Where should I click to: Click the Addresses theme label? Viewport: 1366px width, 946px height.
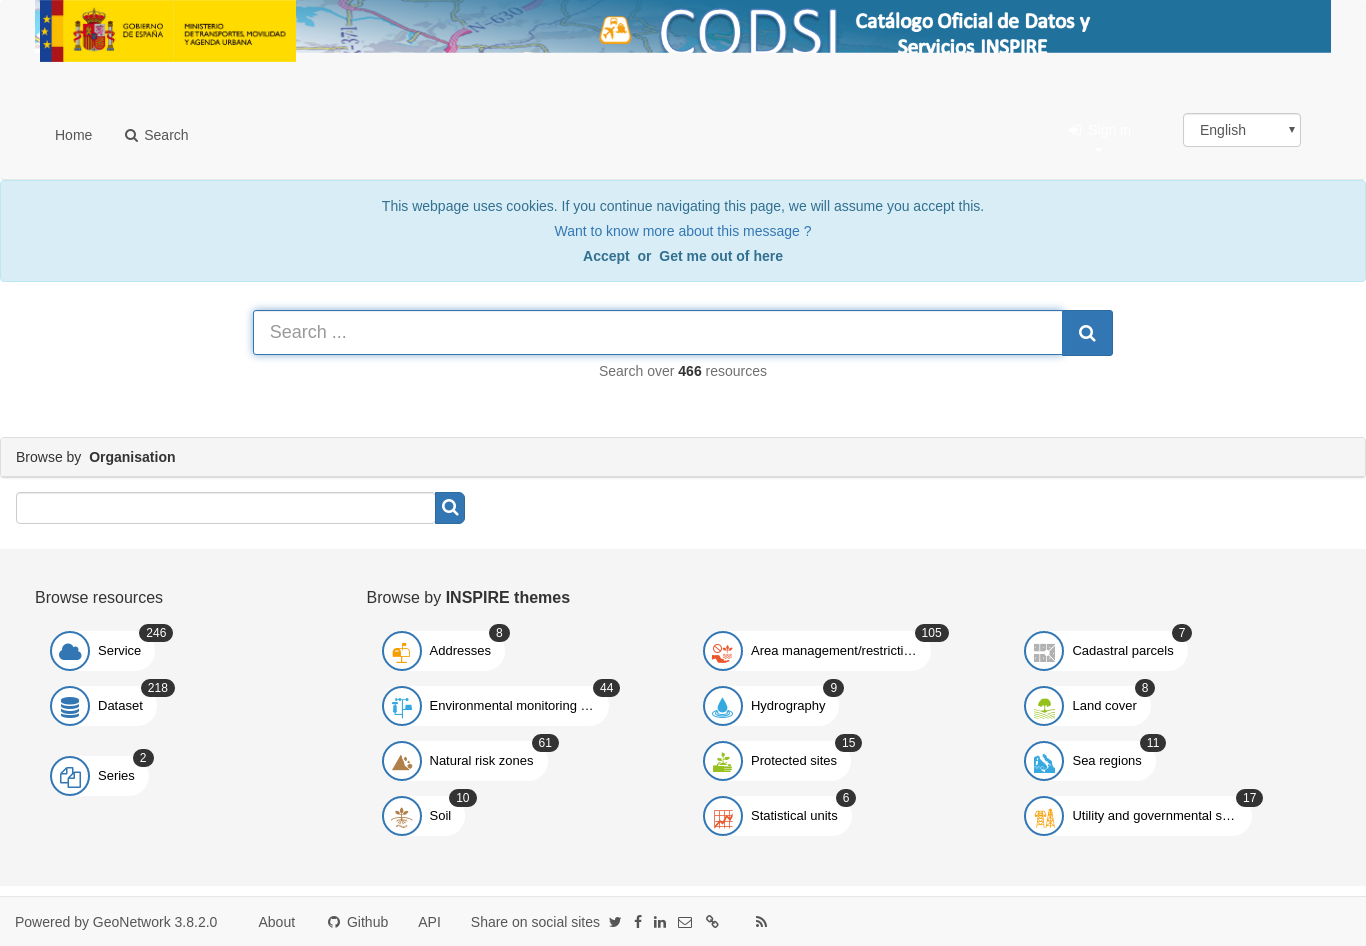coord(460,651)
